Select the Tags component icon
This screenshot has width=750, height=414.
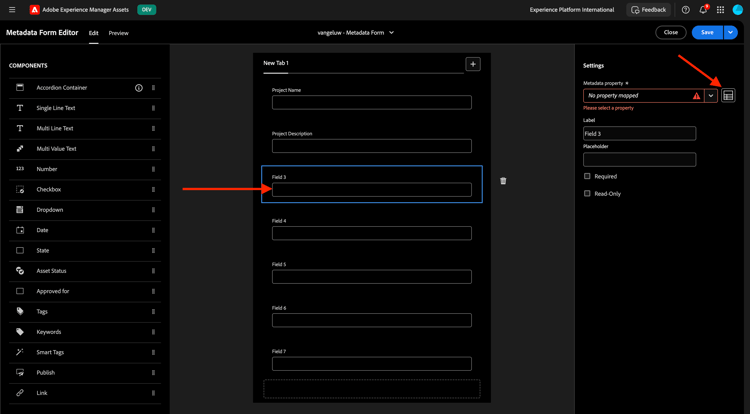click(x=20, y=311)
